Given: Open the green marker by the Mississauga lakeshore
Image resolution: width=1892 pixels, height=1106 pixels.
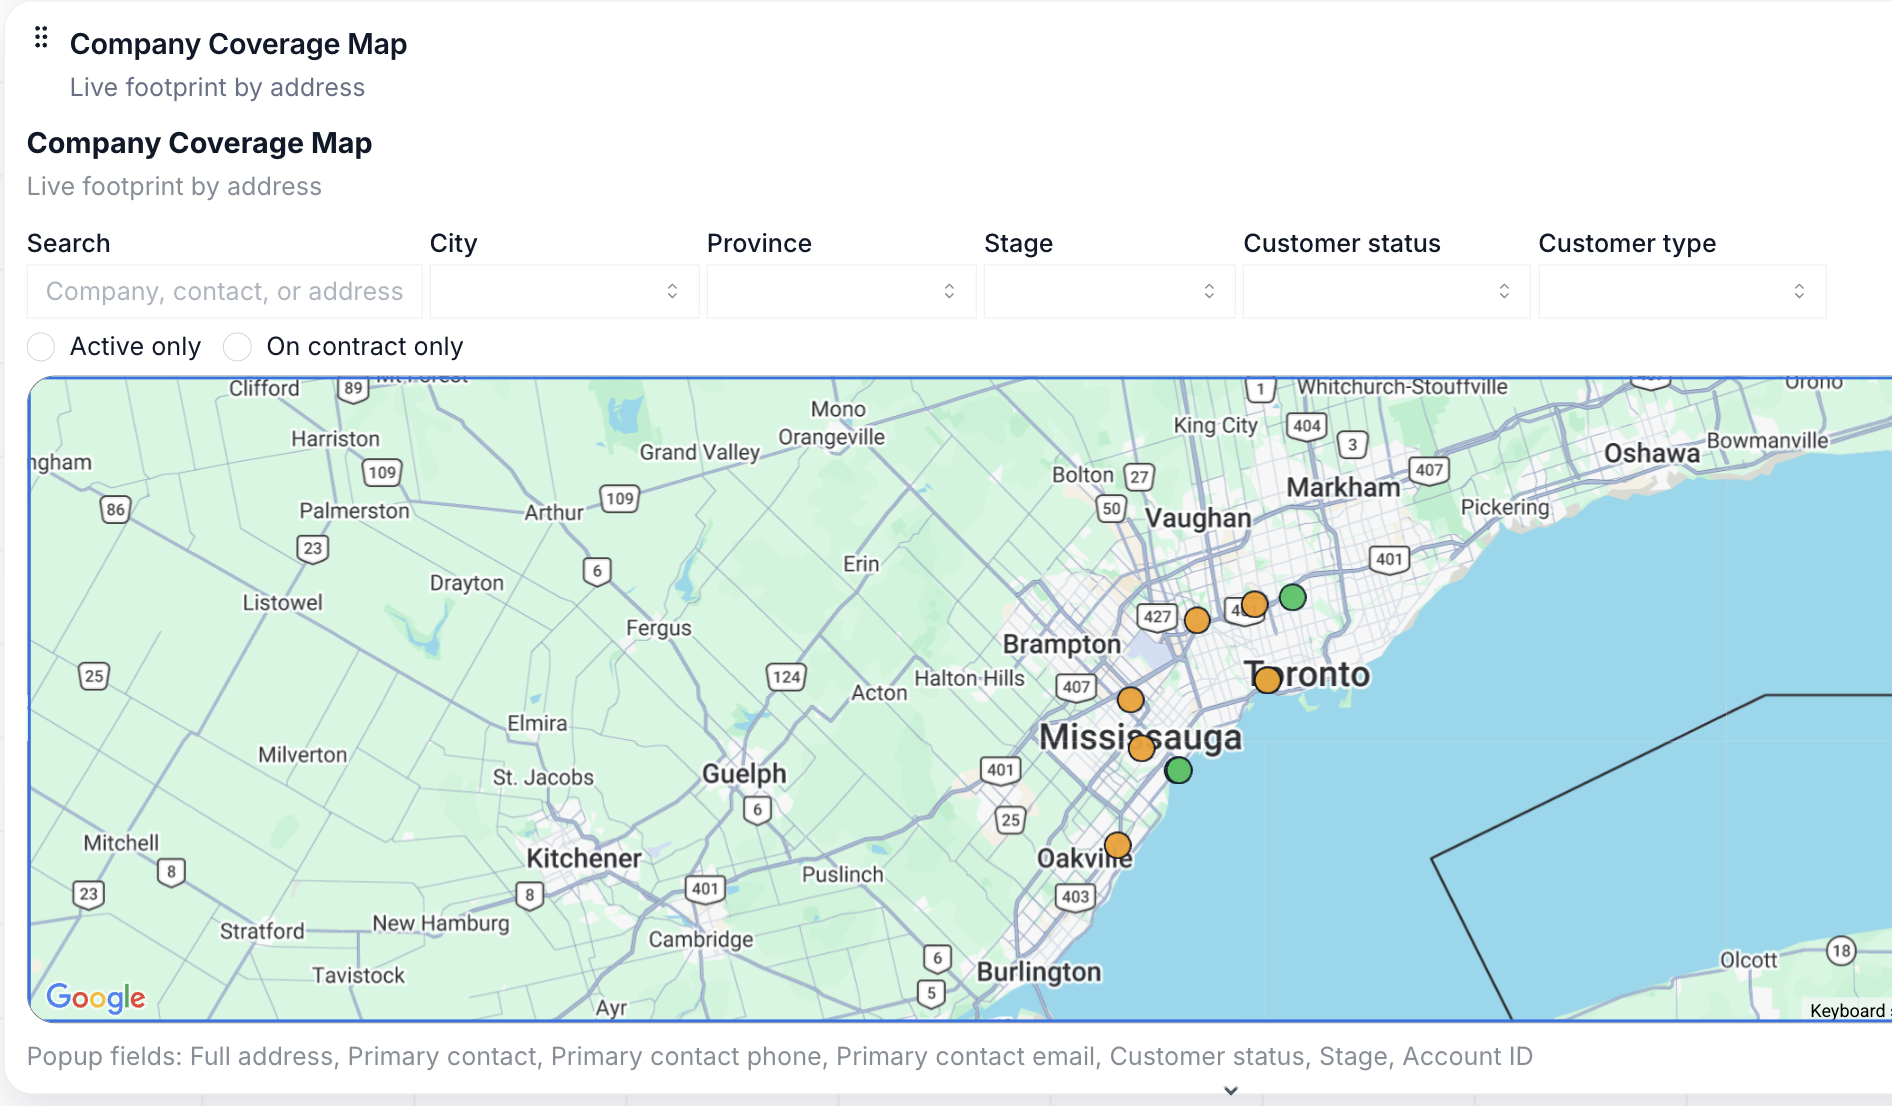Looking at the screenshot, I should (x=1178, y=769).
